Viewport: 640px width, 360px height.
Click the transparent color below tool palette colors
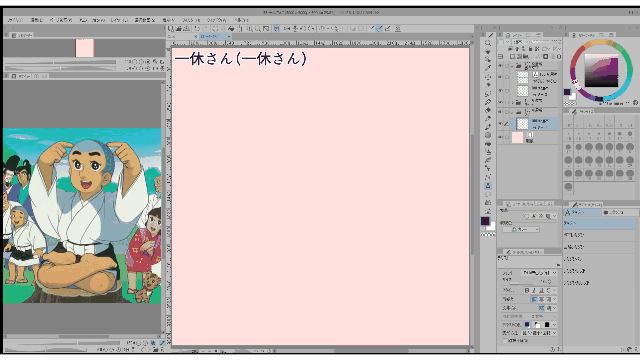pos(487,235)
